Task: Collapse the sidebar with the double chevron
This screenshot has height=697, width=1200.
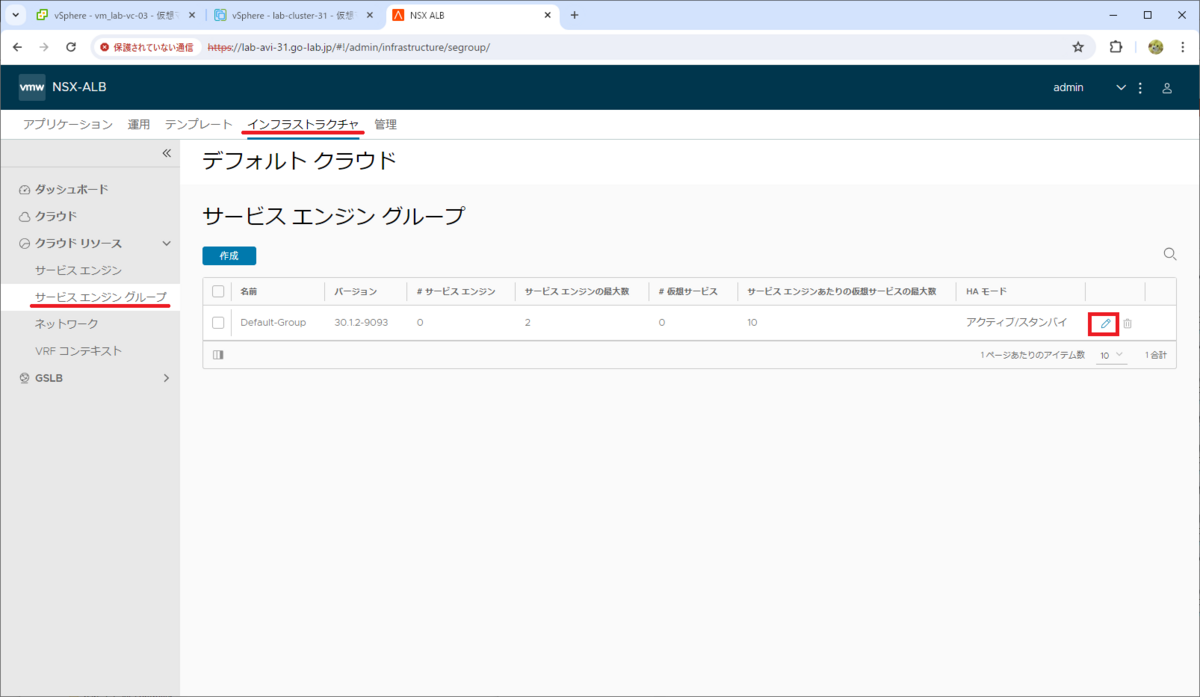Action: click(x=167, y=153)
